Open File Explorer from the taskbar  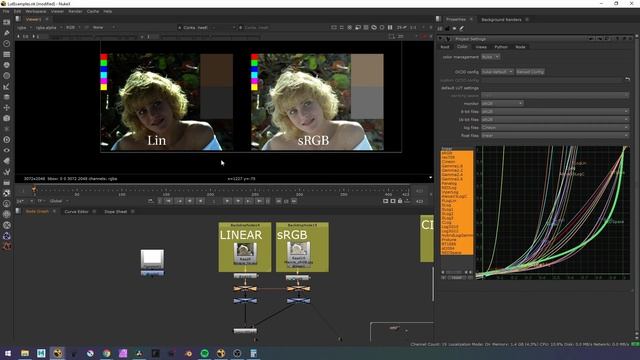click(25, 353)
